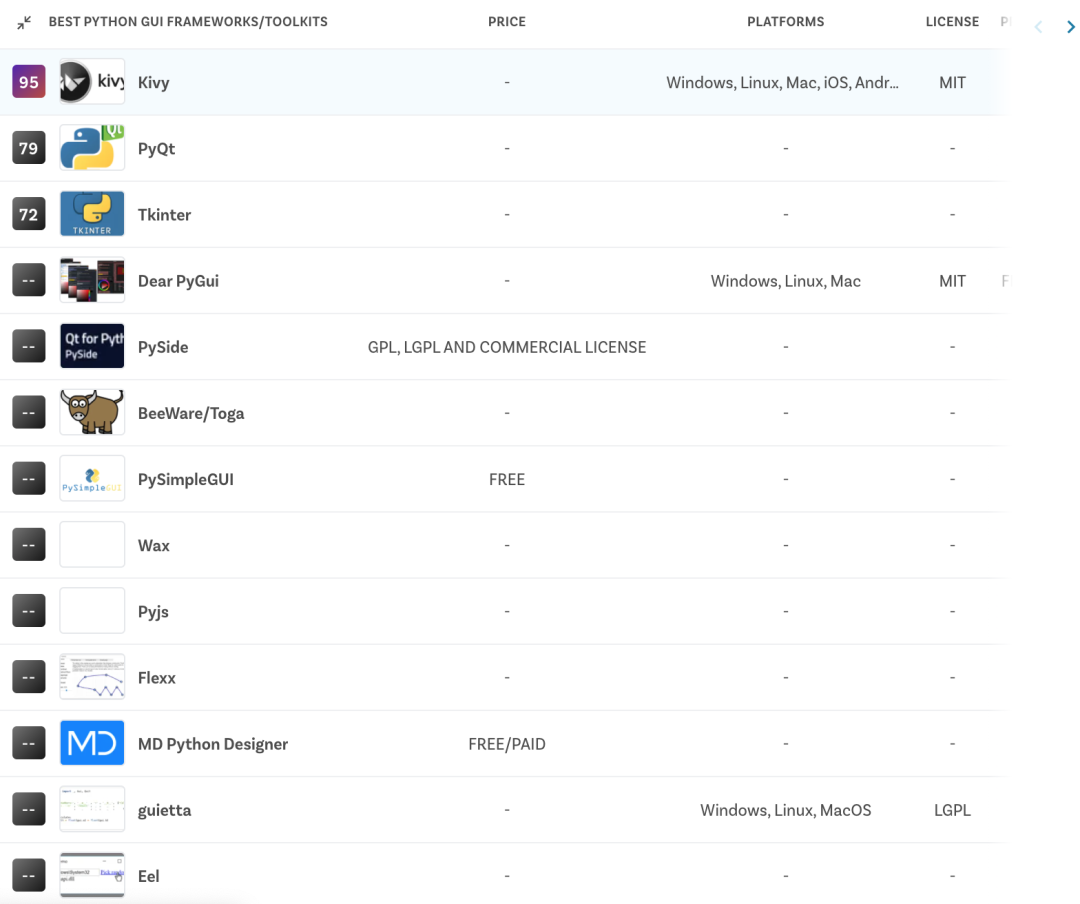The image size is (1080, 904).
Task: Click MD Python Designer's empty score badge
Action: point(29,743)
